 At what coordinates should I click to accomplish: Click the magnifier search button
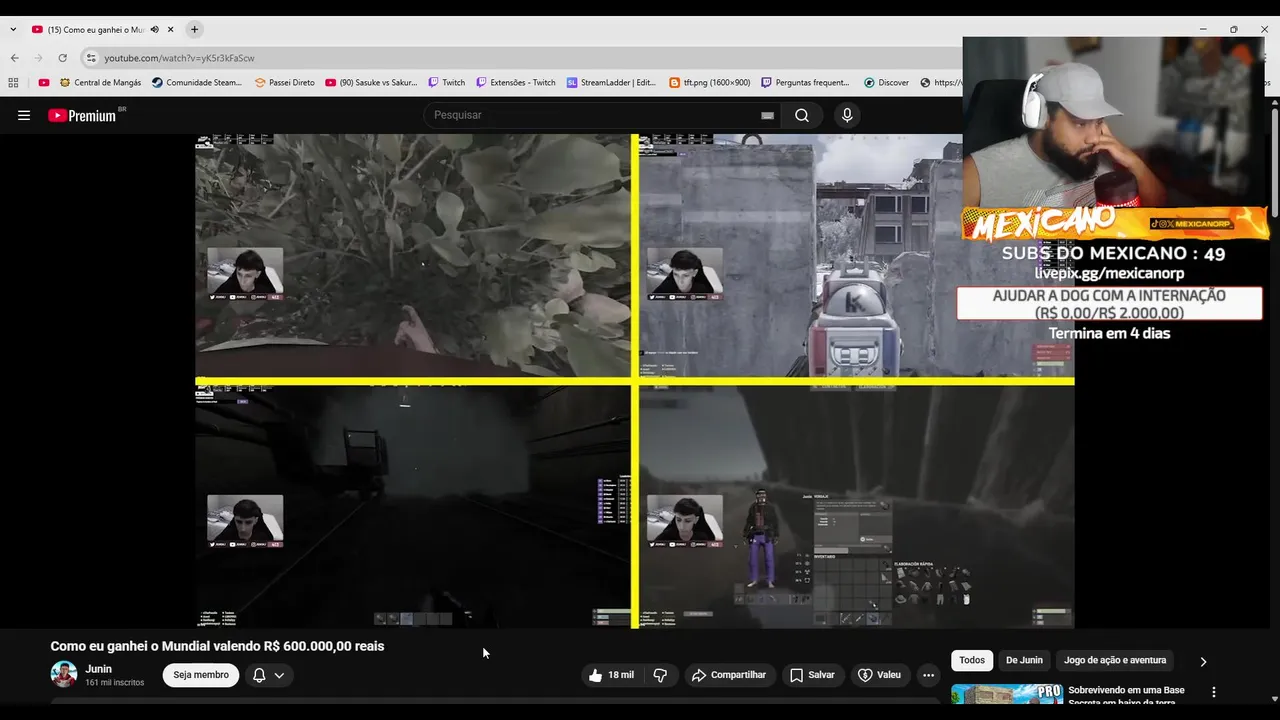(802, 115)
